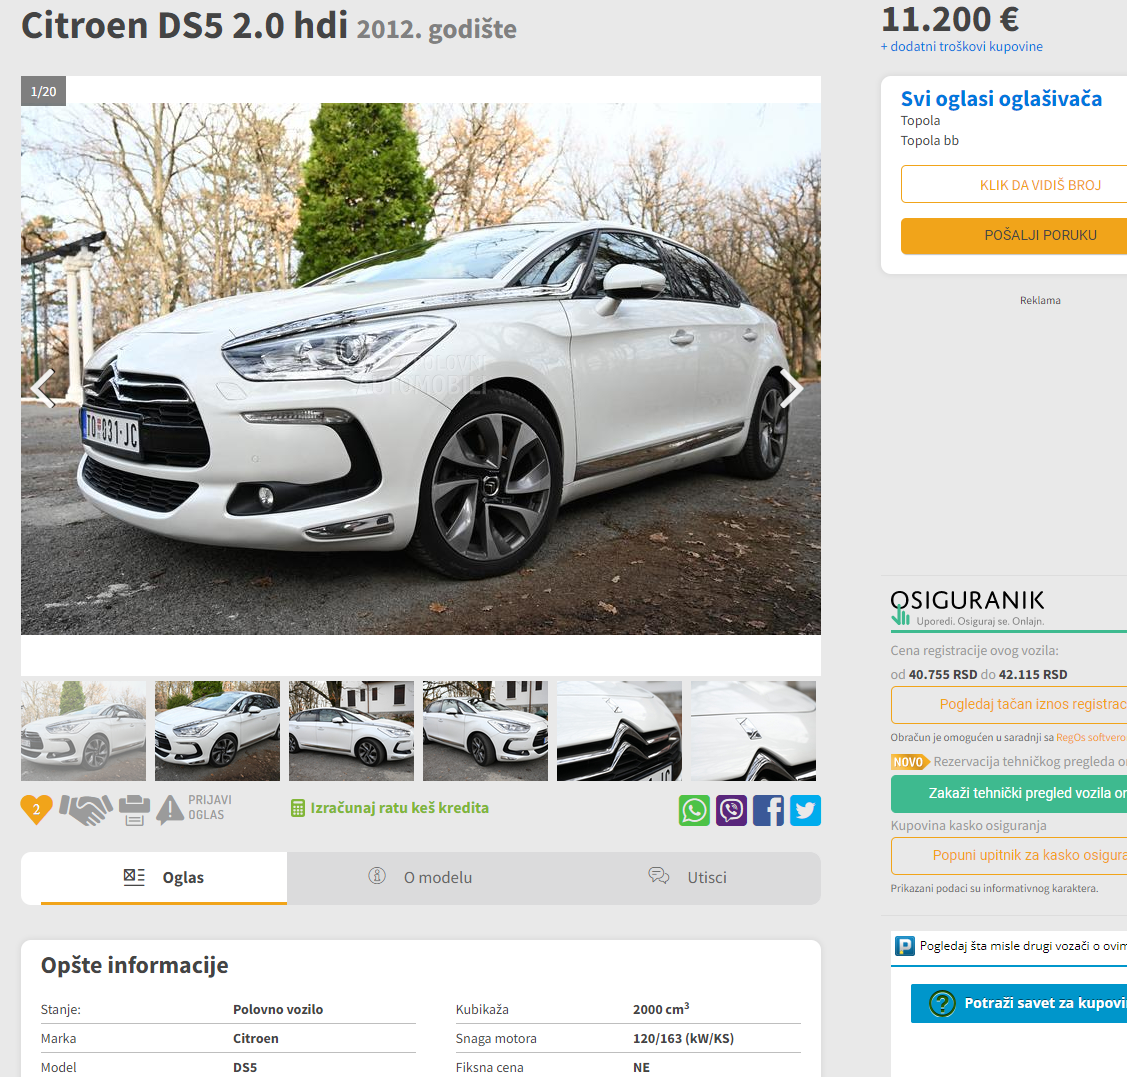Click '2000 cm3' value

pyautogui.click(x=661, y=1009)
